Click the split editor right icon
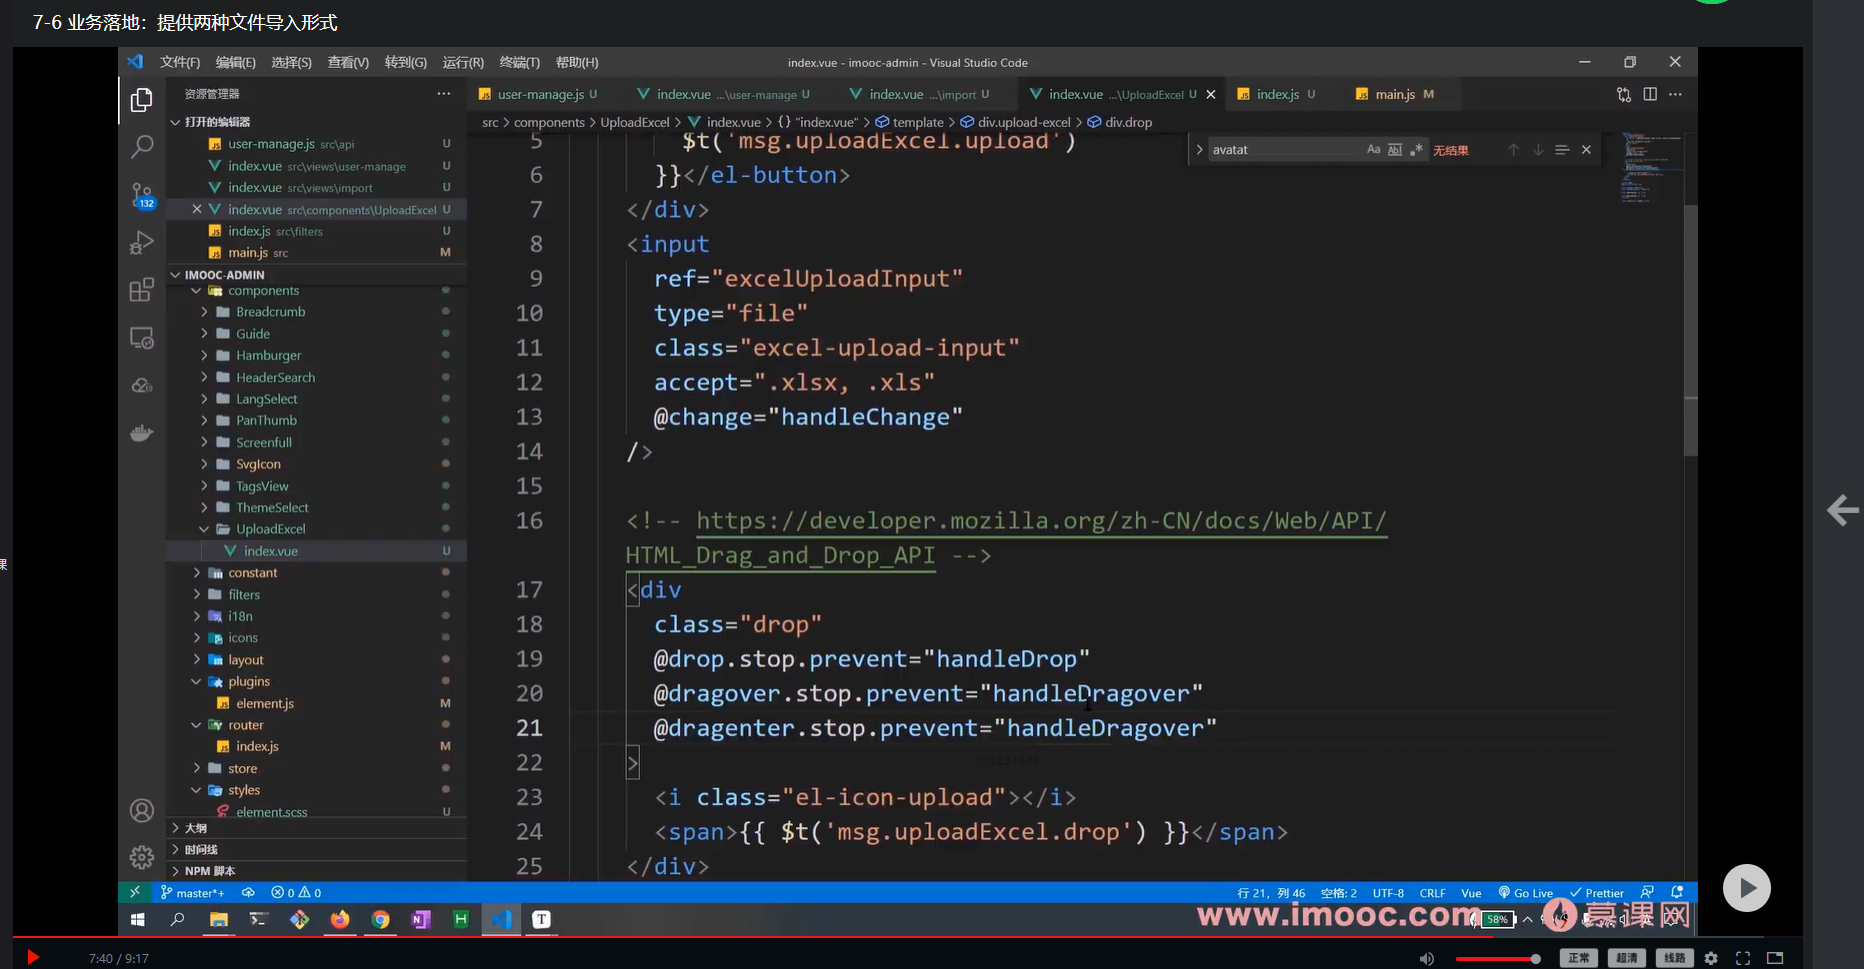Viewport: 1864px width, 969px height. click(x=1650, y=94)
